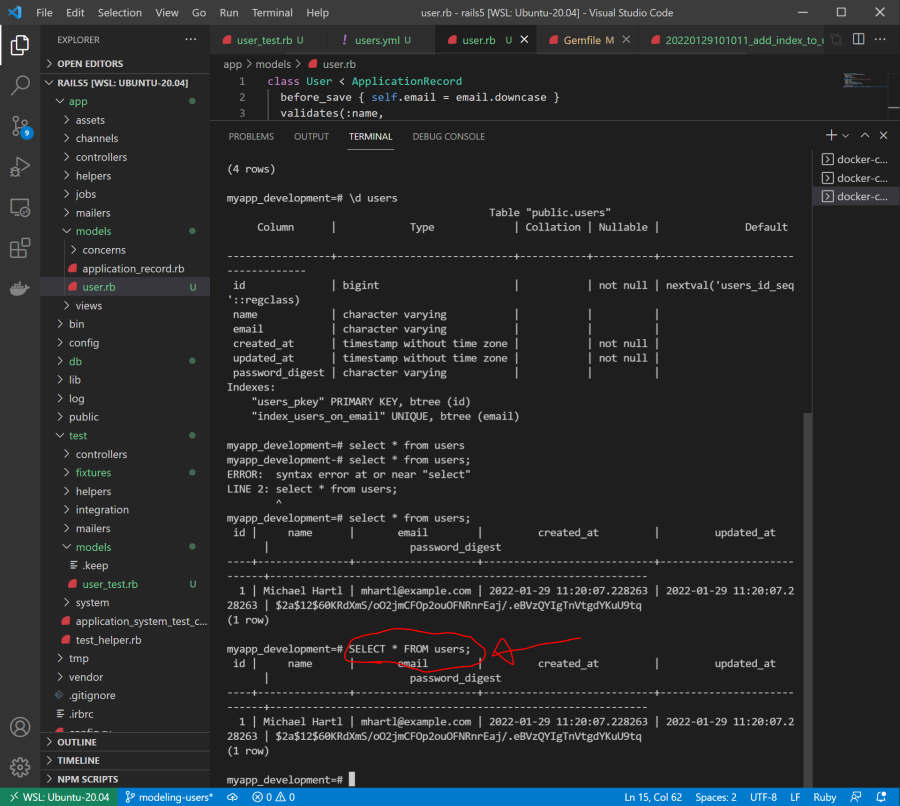900x806 pixels.
Task: Expand the TIMELINE section
Action: click(x=78, y=760)
